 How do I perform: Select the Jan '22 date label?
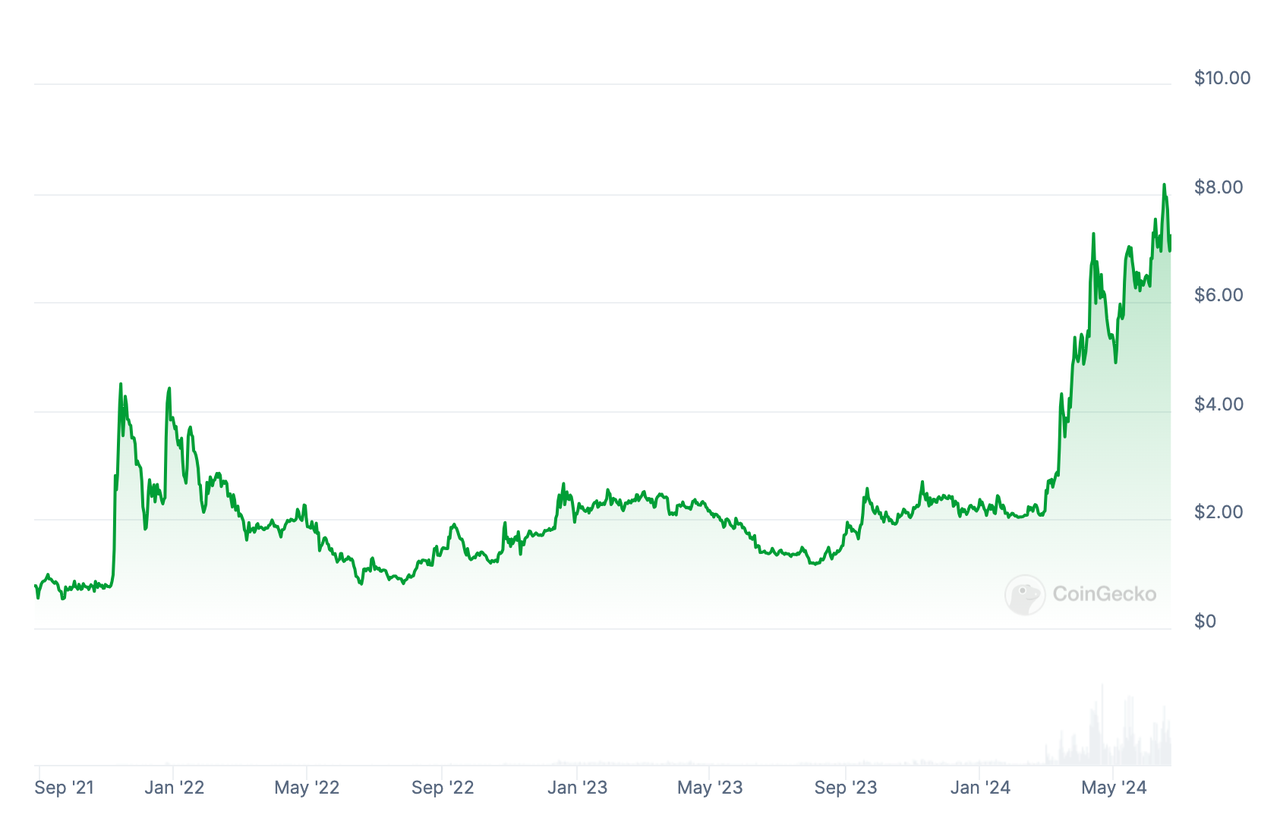click(x=174, y=787)
